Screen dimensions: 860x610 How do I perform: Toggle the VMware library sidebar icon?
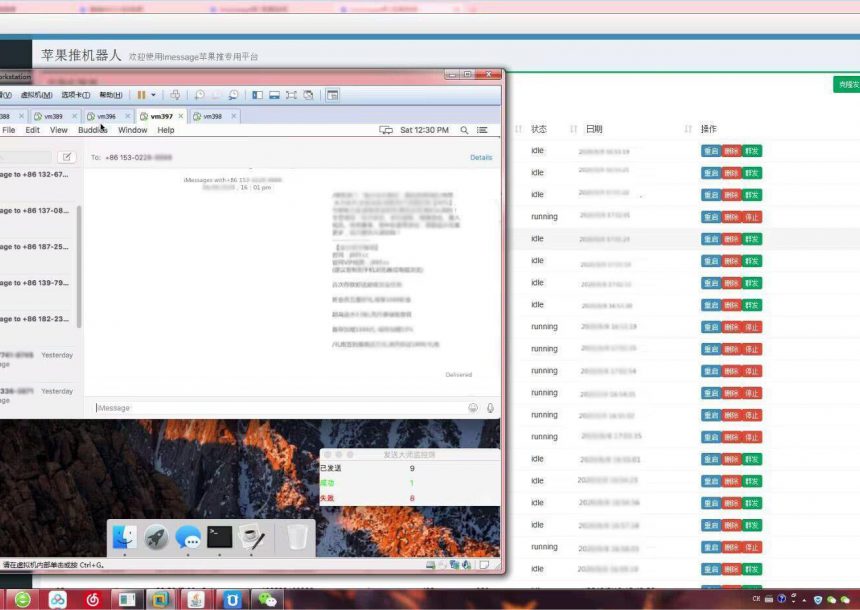coord(257,95)
